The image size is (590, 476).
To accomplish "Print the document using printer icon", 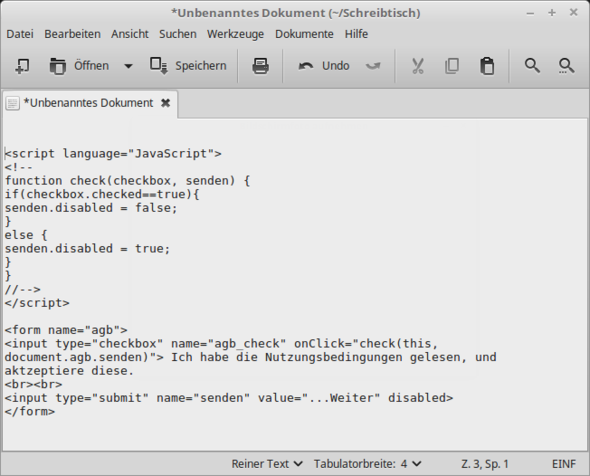I will (x=260, y=66).
